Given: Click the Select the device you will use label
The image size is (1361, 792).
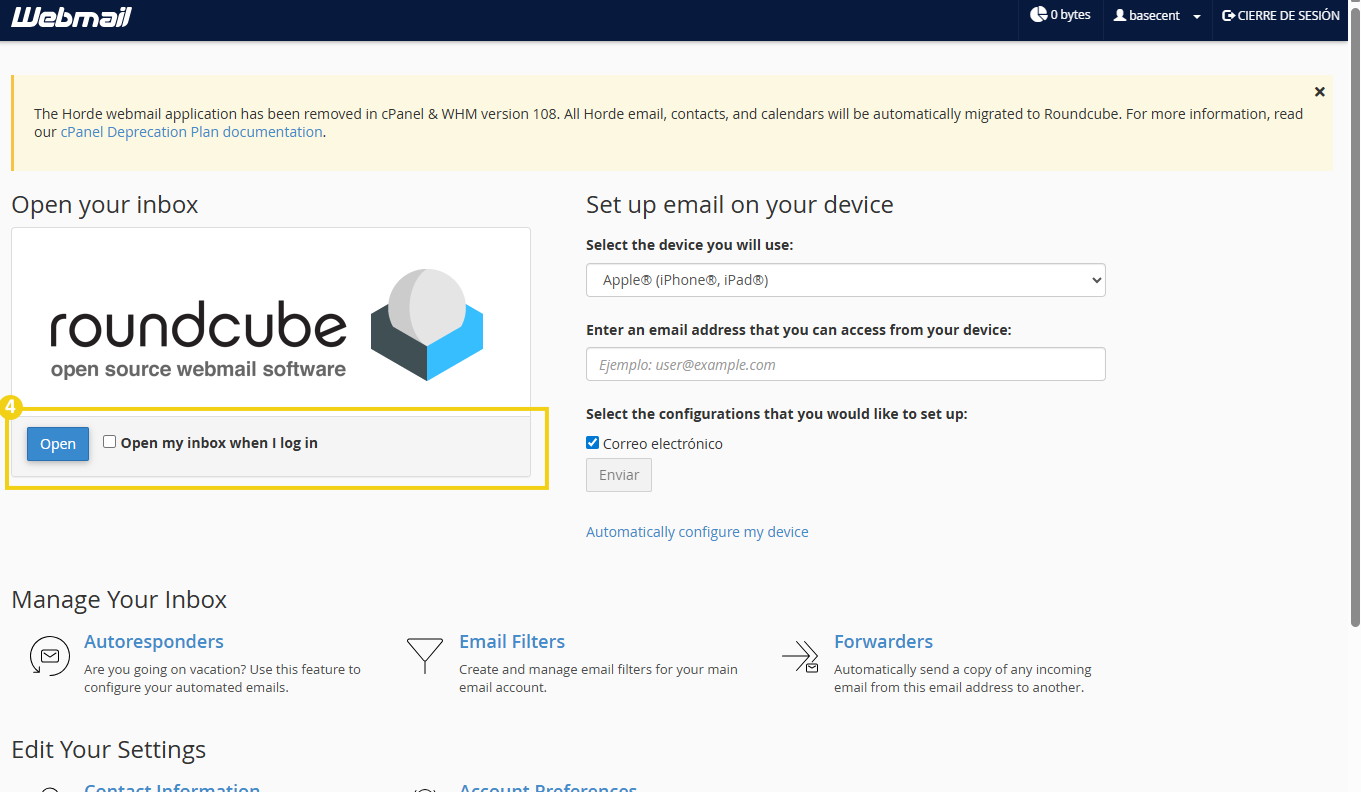Looking at the screenshot, I should tap(690, 245).
